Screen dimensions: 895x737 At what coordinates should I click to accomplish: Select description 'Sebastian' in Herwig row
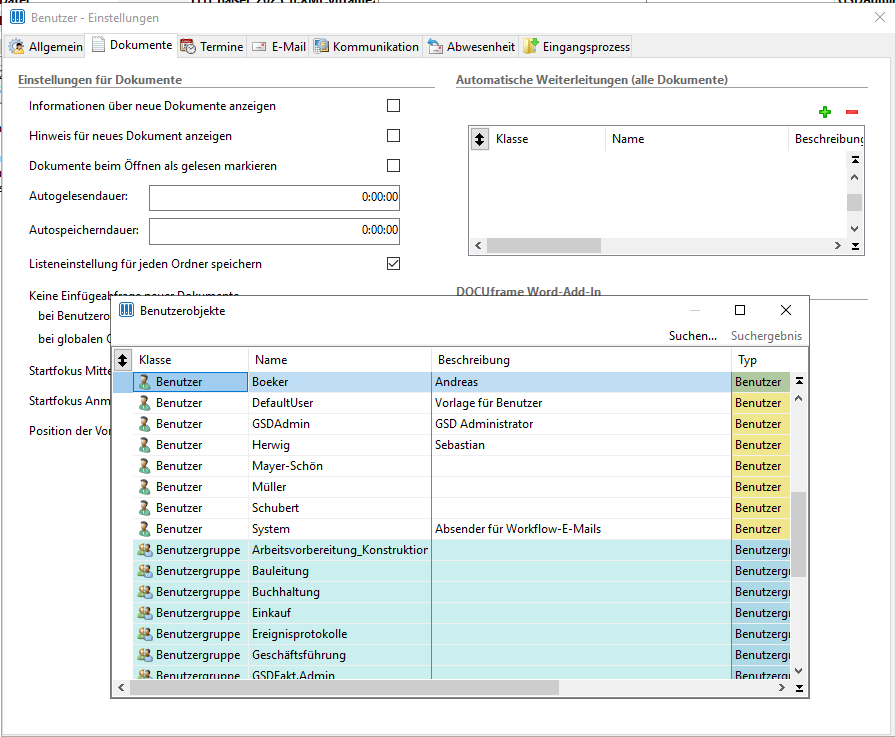coord(581,445)
